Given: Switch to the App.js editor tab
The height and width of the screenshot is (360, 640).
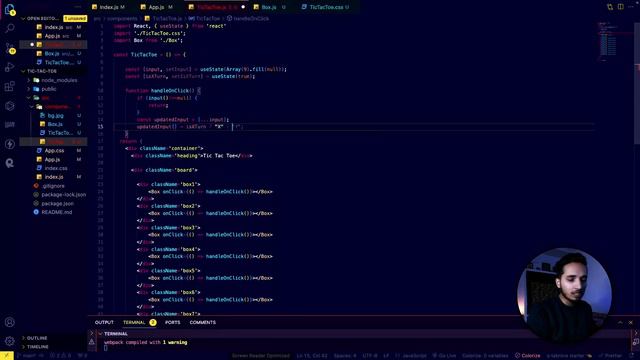Looking at the screenshot, I should coord(157,7).
